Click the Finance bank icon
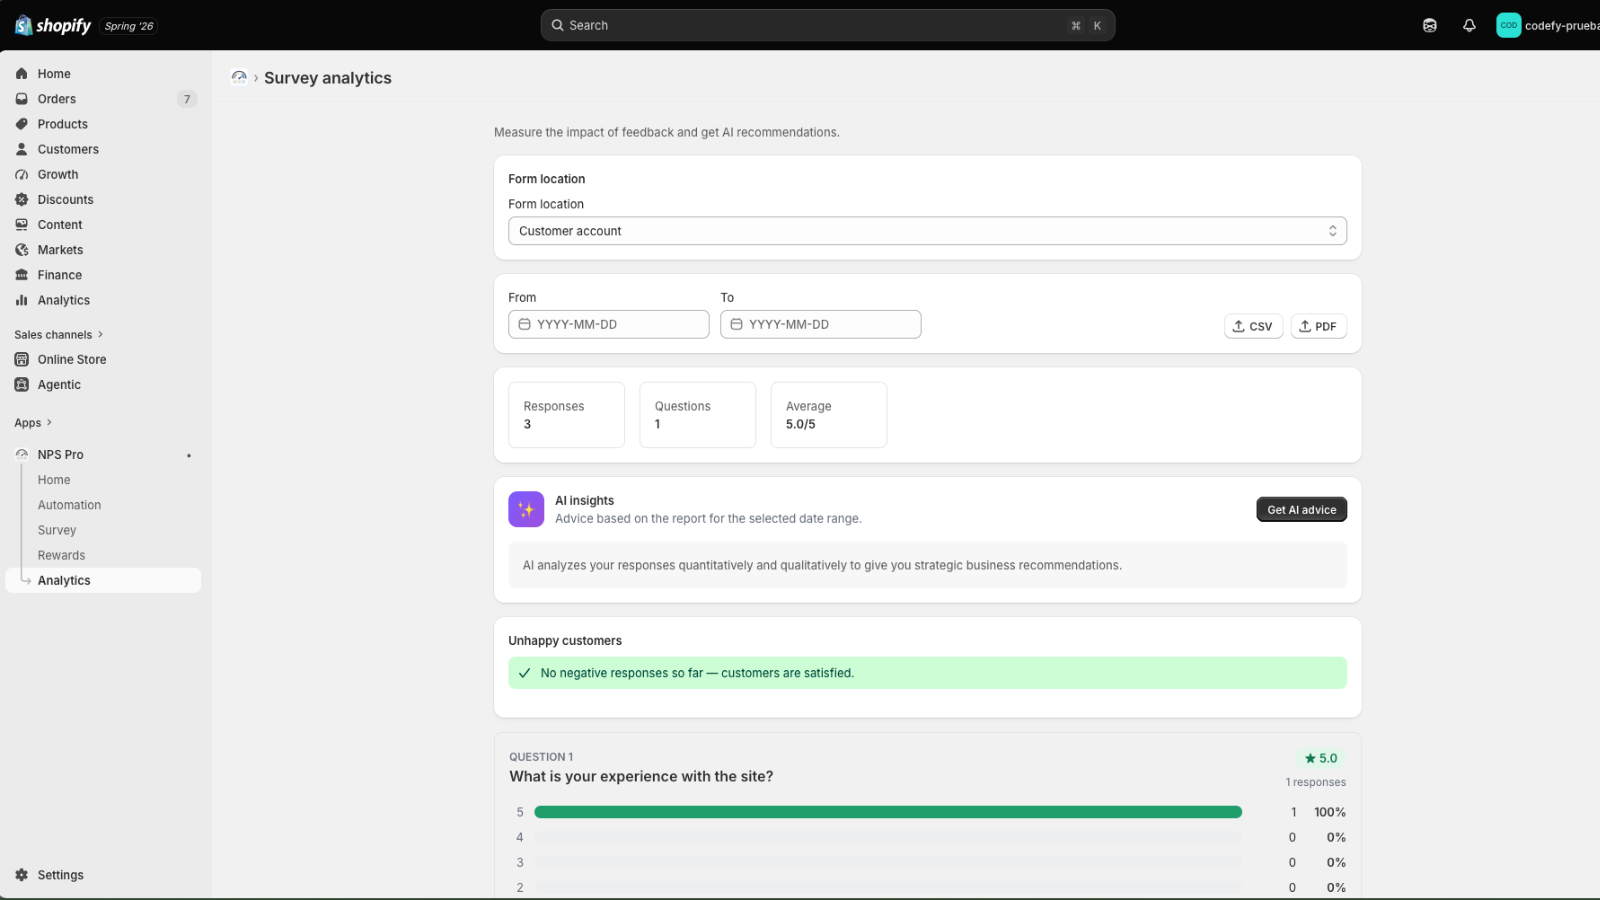This screenshot has height=900, width=1600. pyautogui.click(x=22, y=275)
